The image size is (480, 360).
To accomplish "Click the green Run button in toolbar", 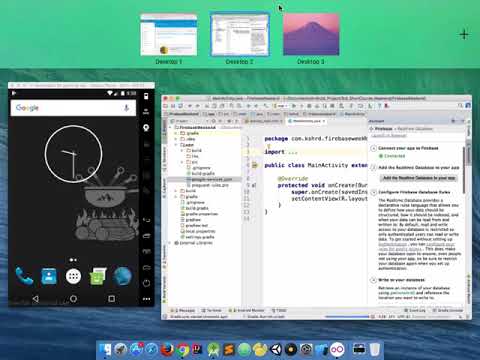I will click(294, 106).
